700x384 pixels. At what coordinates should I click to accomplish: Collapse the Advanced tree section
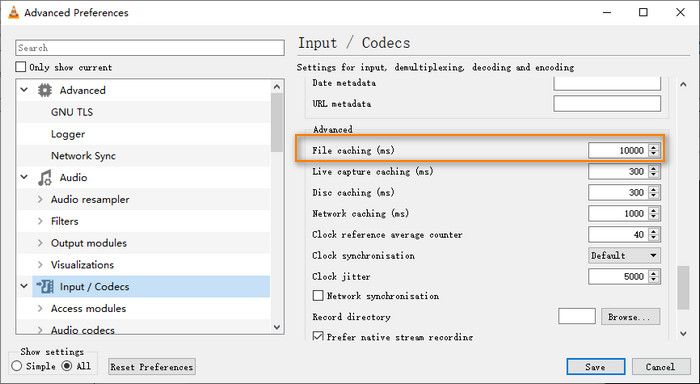pyautogui.click(x=24, y=90)
